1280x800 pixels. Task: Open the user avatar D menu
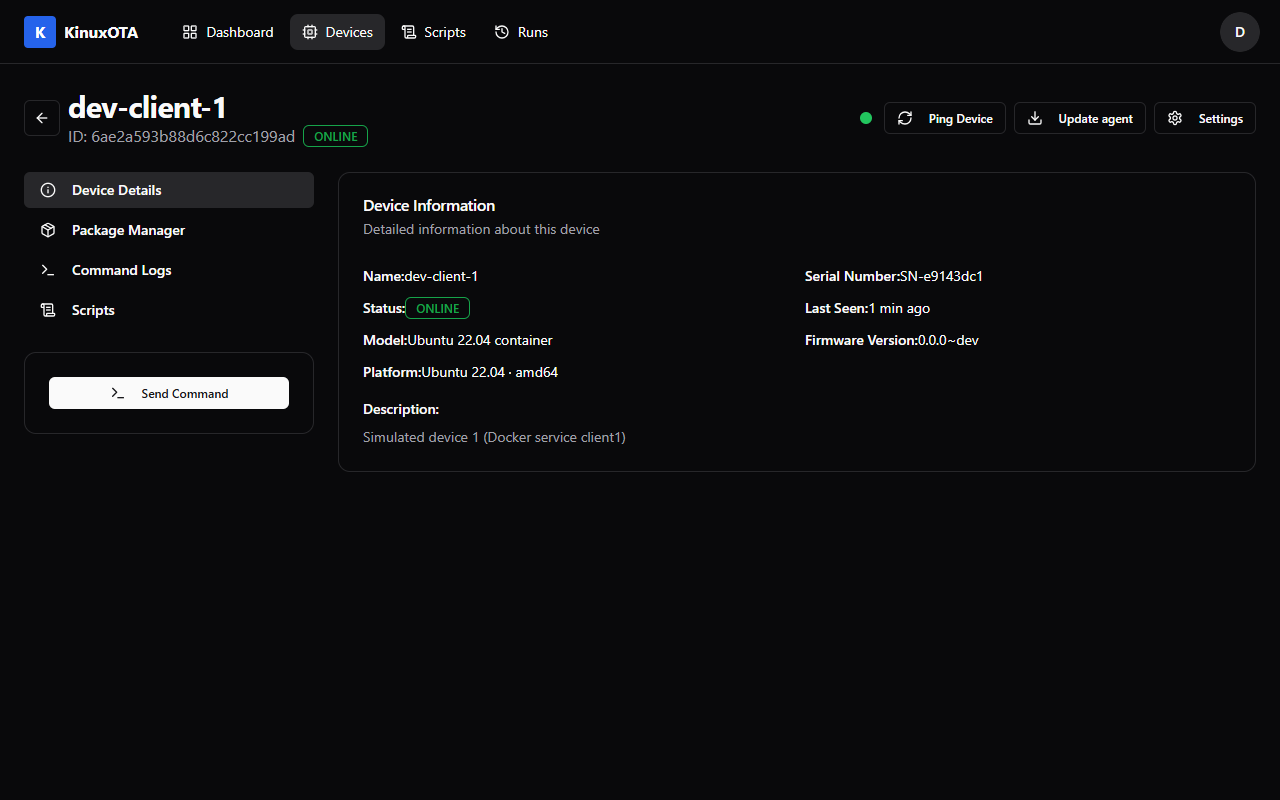[1240, 32]
